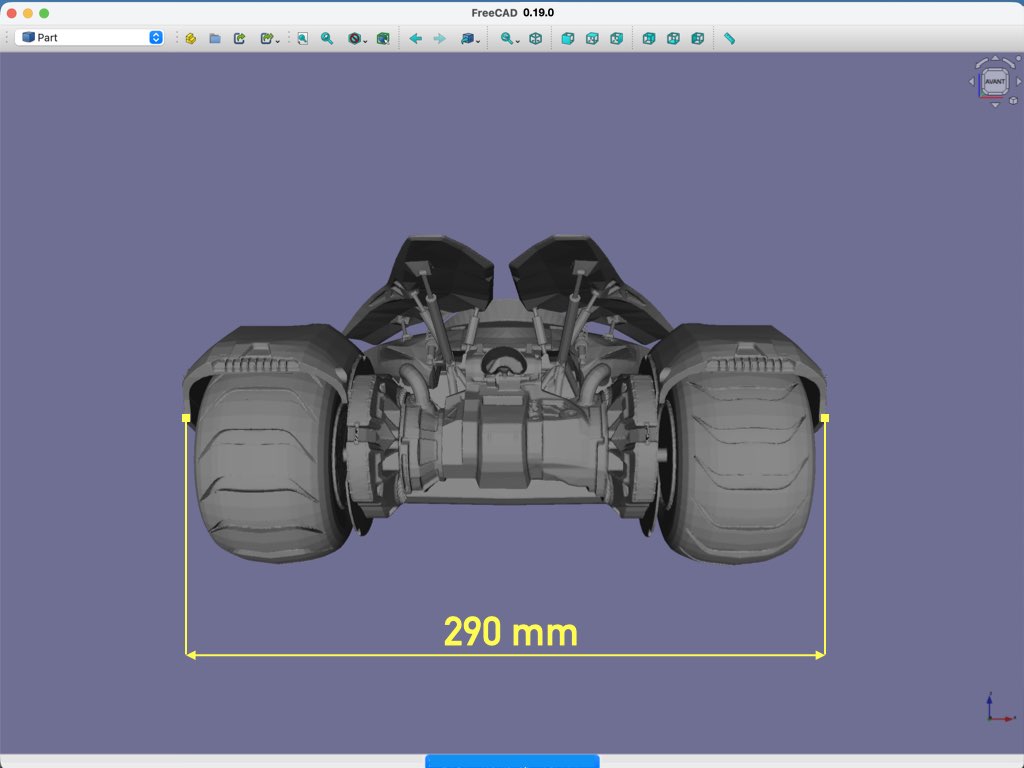
Task: Click the create group icon
Action: click(x=190, y=38)
